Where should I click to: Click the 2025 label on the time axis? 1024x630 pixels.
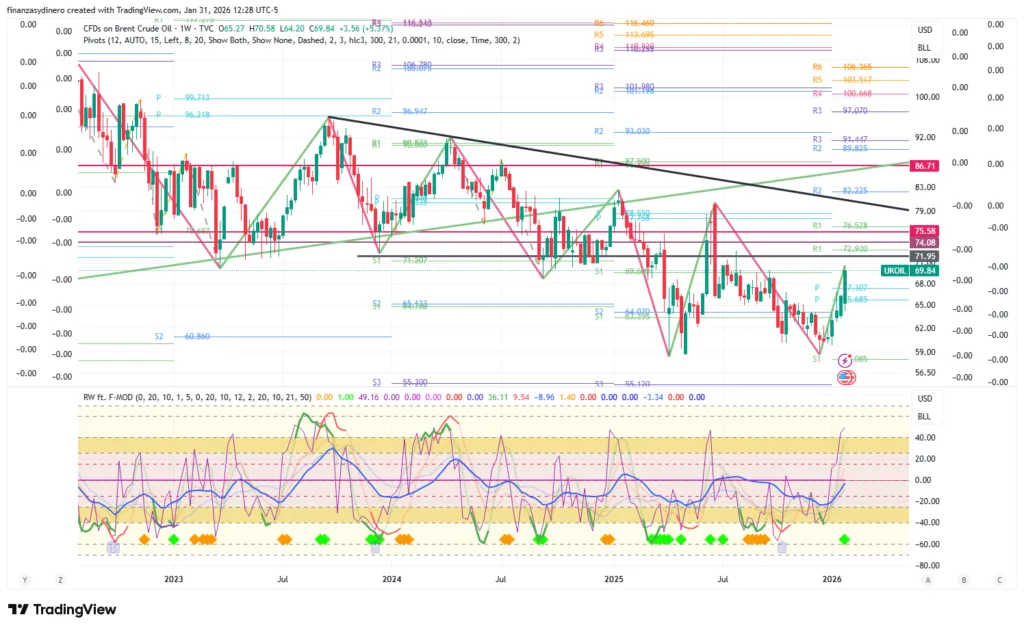pyautogui.click(x=613, y=579)
